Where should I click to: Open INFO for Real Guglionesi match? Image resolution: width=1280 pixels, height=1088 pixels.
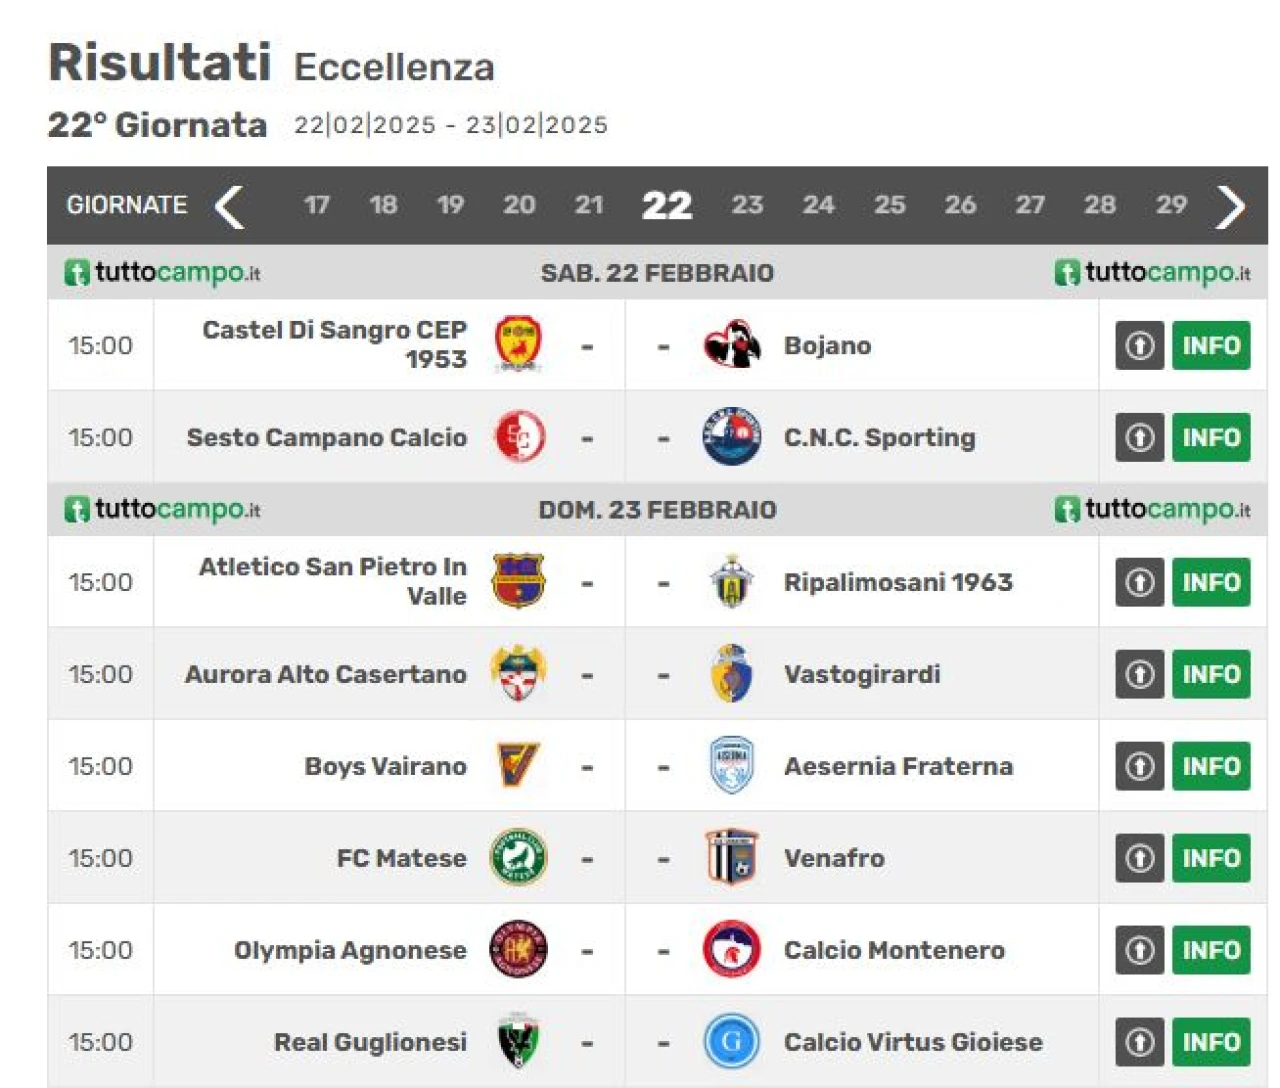click(x=1211, y=1042)
